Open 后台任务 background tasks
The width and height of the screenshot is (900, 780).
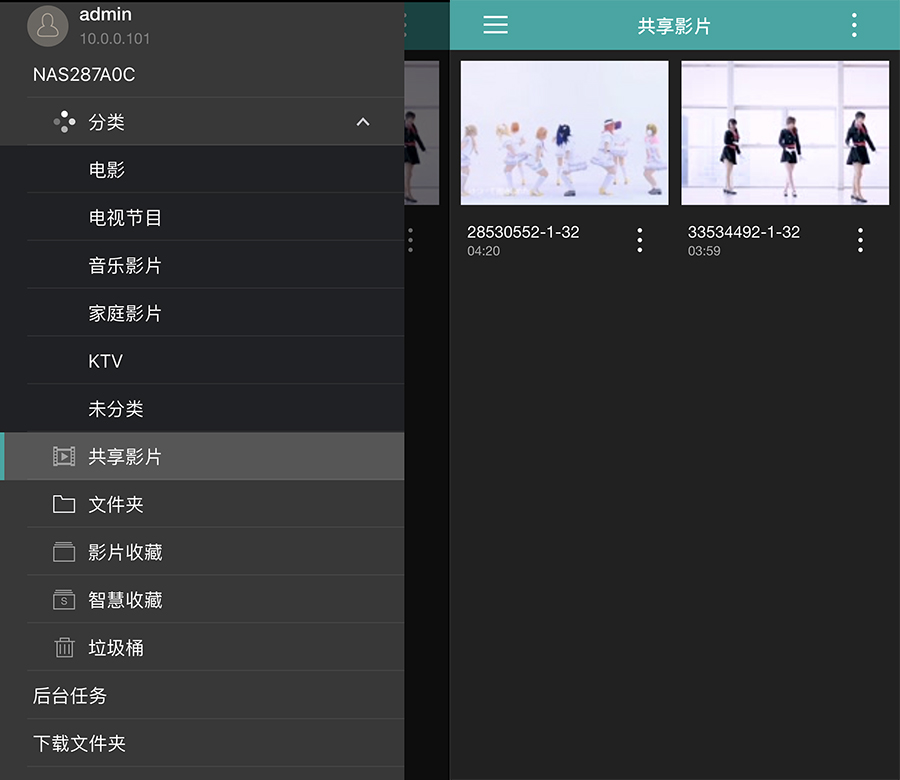pos(70,696)
